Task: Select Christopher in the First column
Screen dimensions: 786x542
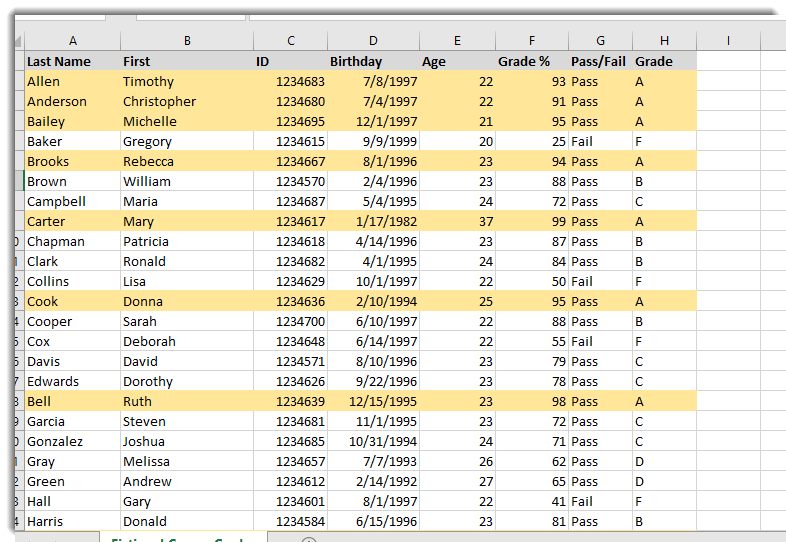Action: [186, 101]
